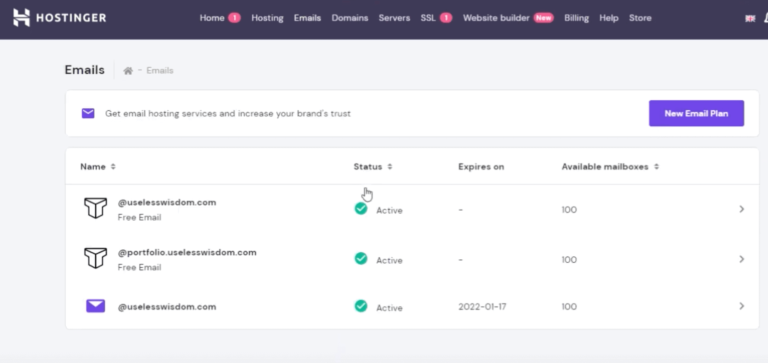Sort the table by Status

[x=373, y=167]
